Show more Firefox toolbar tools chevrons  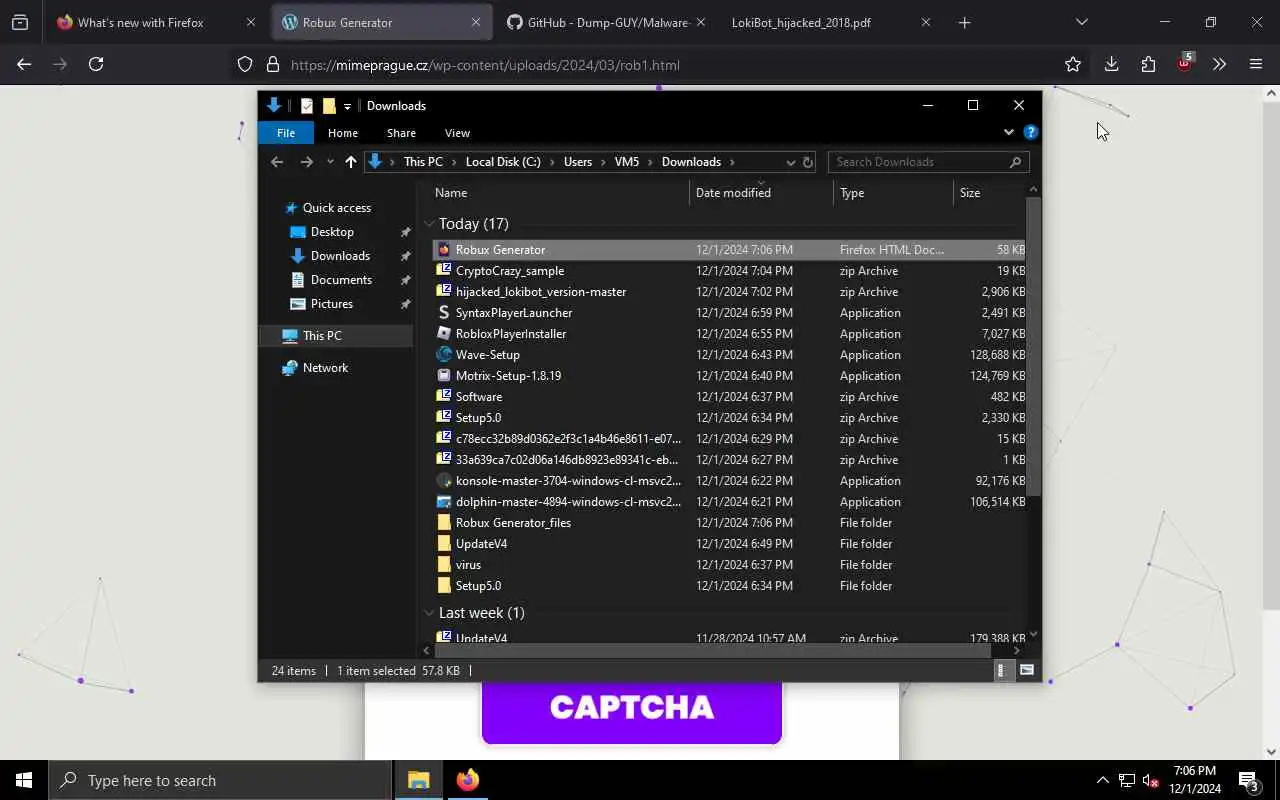point(1219,64)
